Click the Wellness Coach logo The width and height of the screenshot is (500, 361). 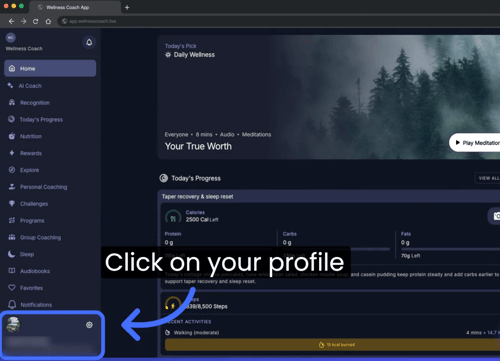click(11, 38)
